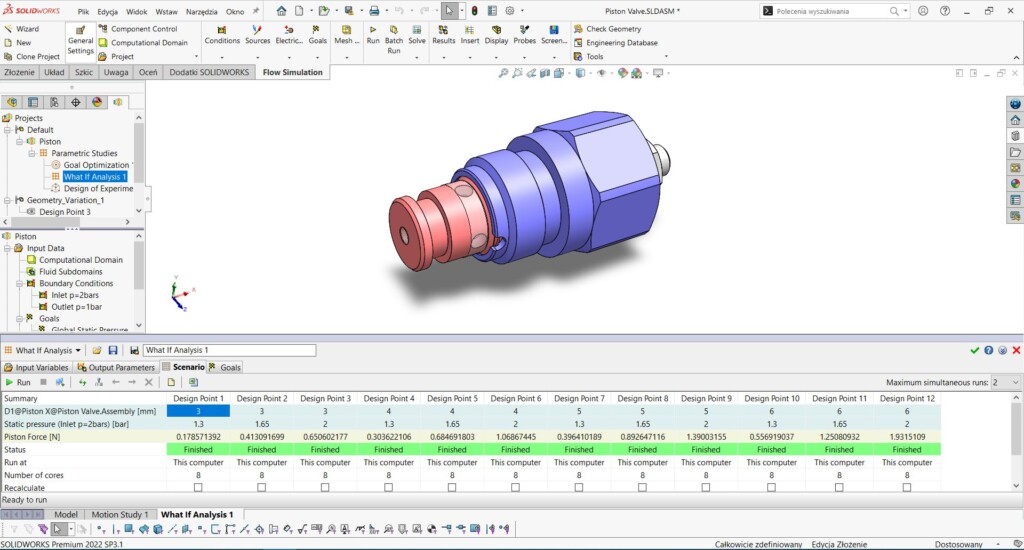Enable Recalculate for Design Point 5
Image resolution: width=1024 pixels, height=550 pixels.
pyautogui.click(x=452, y=488)
